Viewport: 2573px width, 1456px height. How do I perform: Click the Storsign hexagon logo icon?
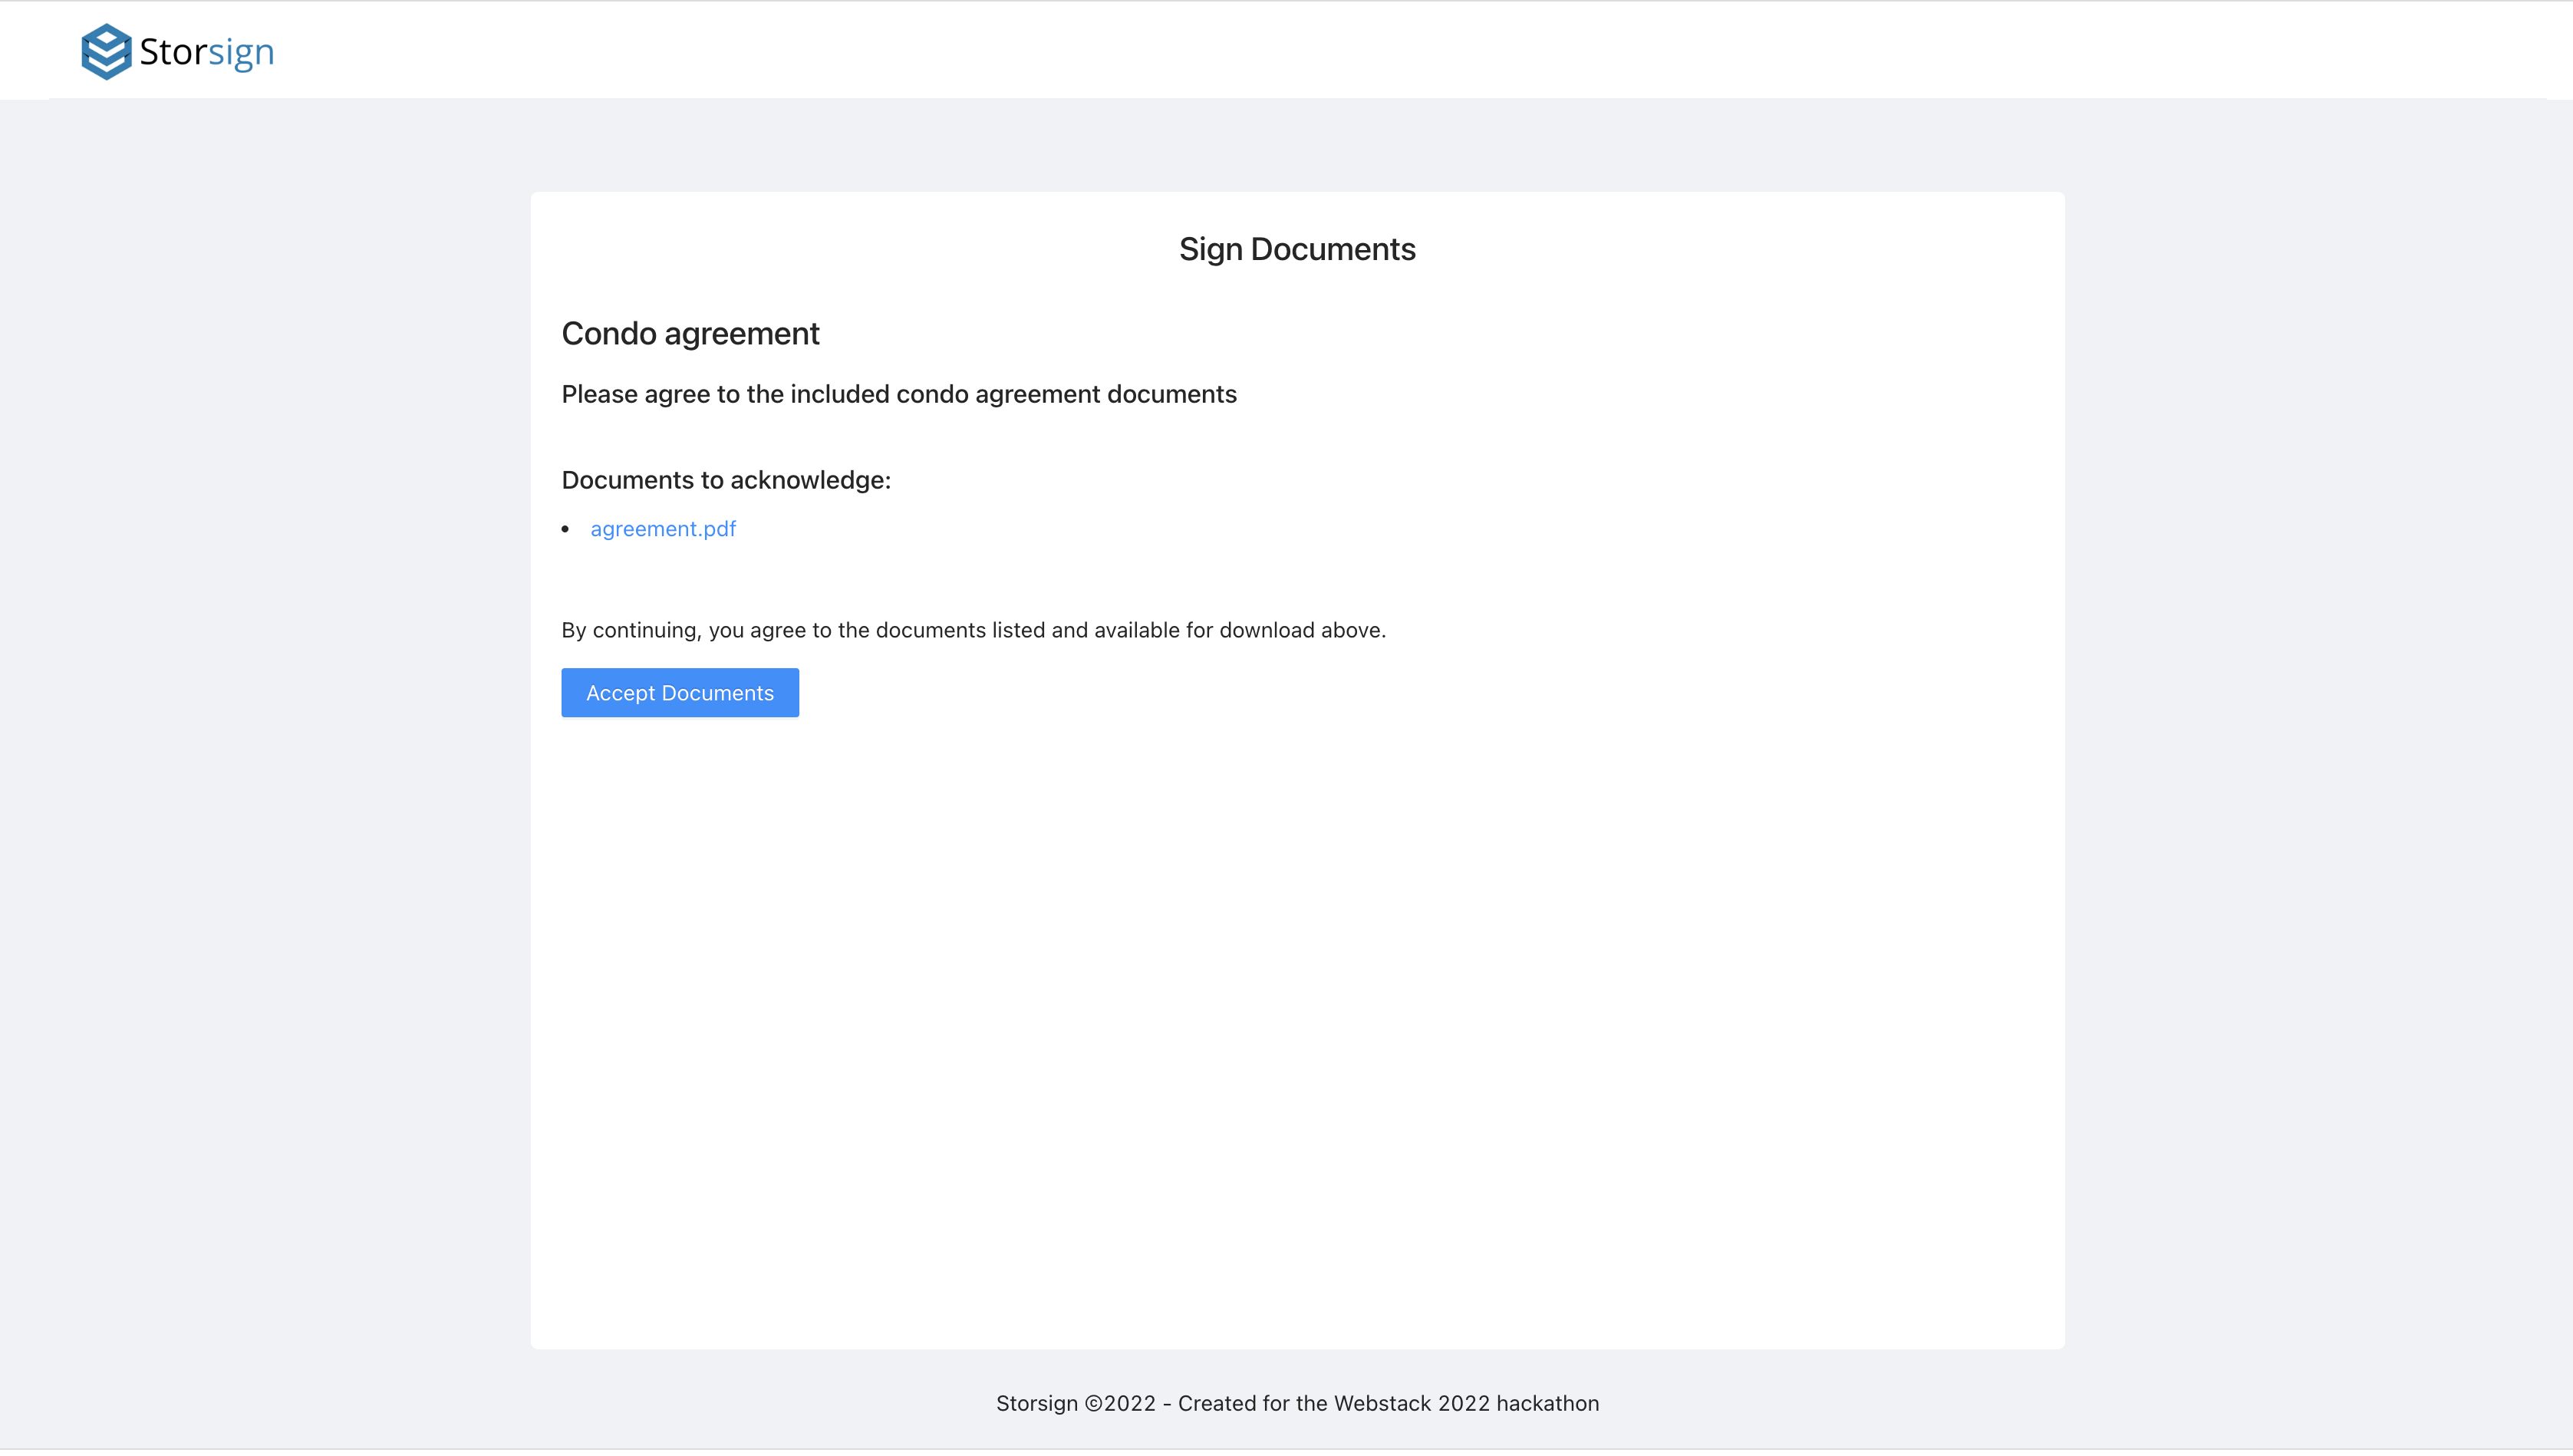point(106,51)
